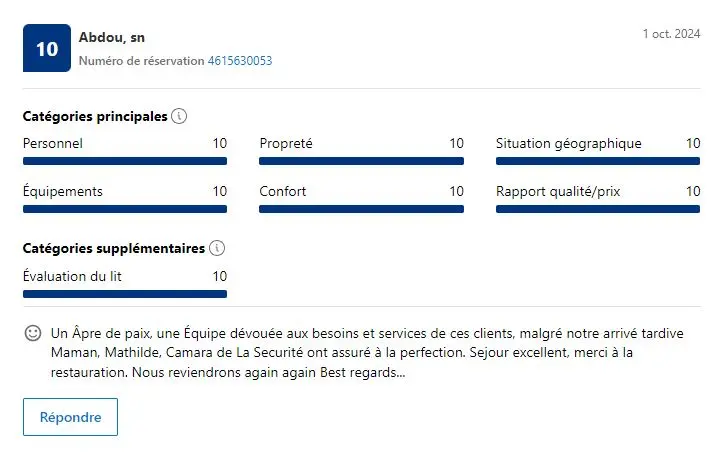Screen dimensions: 724x455
Task: Click the guest review comment text
Action: pyautogui.click(x=367, y=352)
